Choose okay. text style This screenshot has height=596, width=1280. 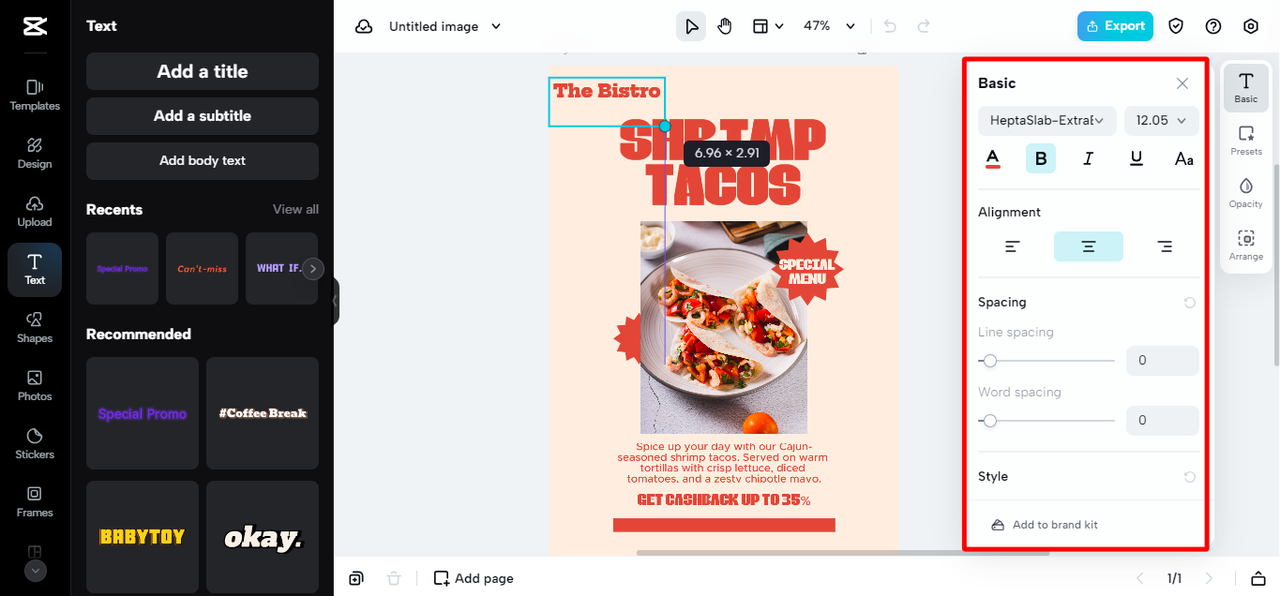(x=263, y=537)
